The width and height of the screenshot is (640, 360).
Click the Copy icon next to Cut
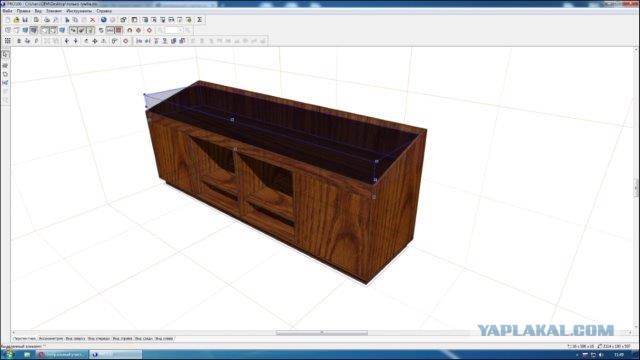pyautogui.click(x=75, y=20)
